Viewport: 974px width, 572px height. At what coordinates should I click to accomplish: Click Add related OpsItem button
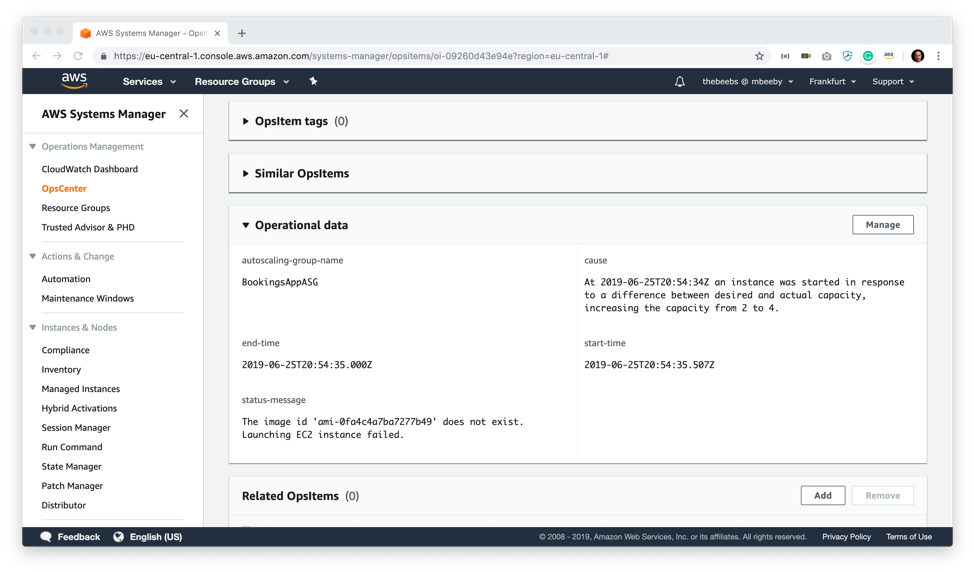[822, 495]
